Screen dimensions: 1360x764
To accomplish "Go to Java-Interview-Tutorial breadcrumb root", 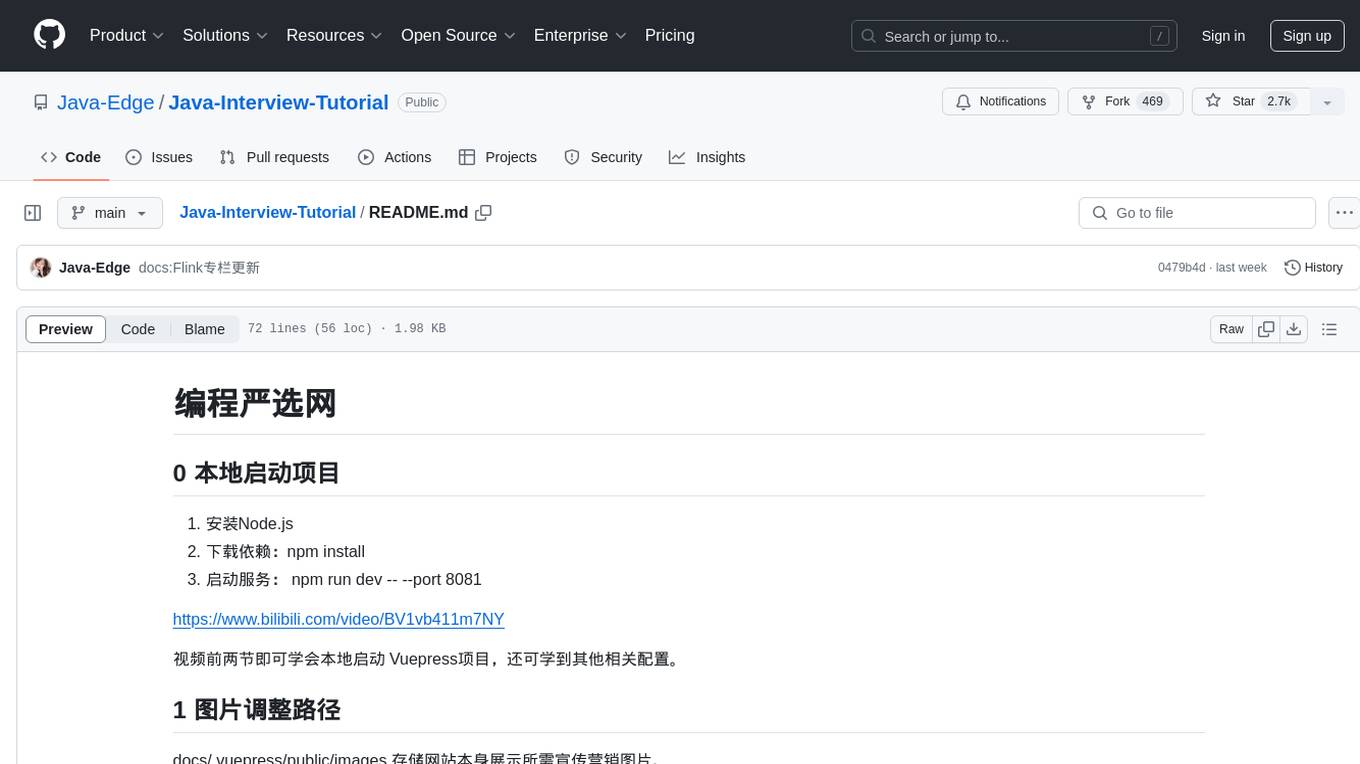I will click(268, 212).
